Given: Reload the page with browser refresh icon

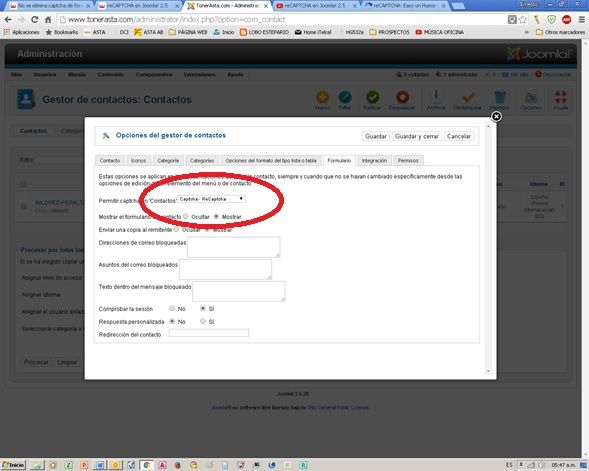Looking at the screenshot, I should click(35, 20).
